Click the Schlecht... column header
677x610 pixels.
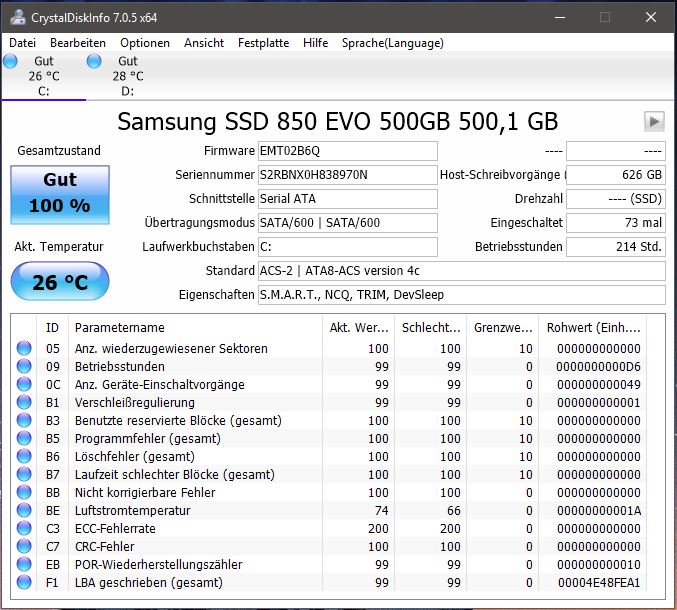[430, 328]
